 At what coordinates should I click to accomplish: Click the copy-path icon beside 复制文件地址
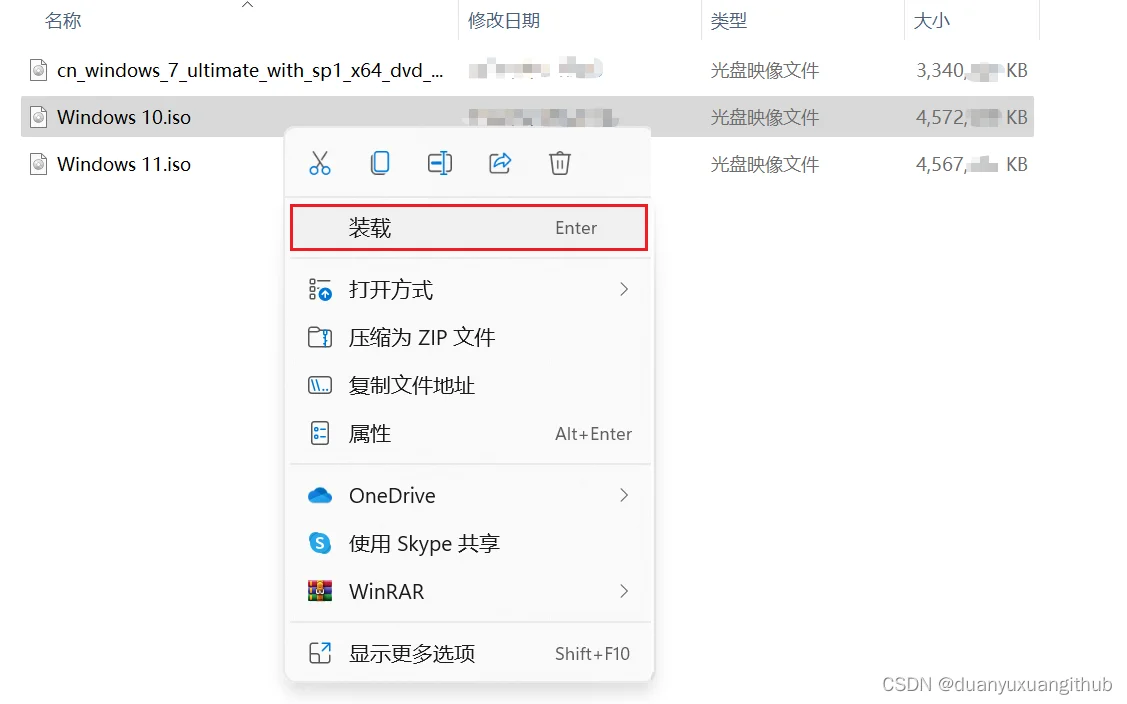320,385
